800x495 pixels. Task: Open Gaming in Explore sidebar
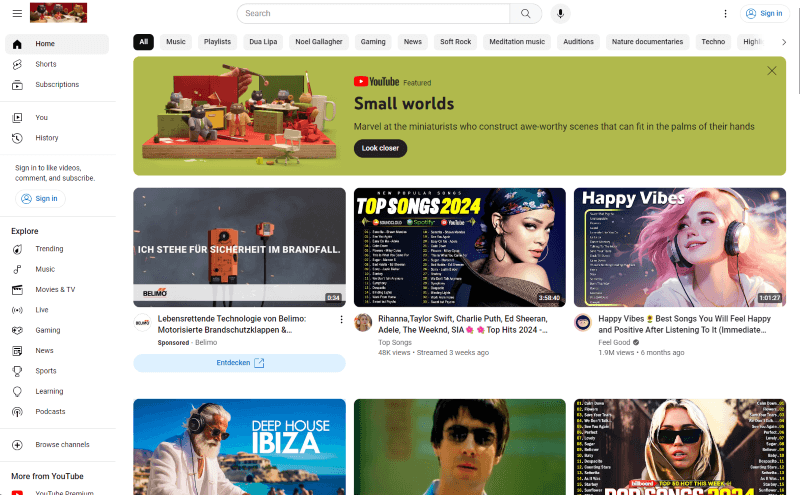[57, 331]
